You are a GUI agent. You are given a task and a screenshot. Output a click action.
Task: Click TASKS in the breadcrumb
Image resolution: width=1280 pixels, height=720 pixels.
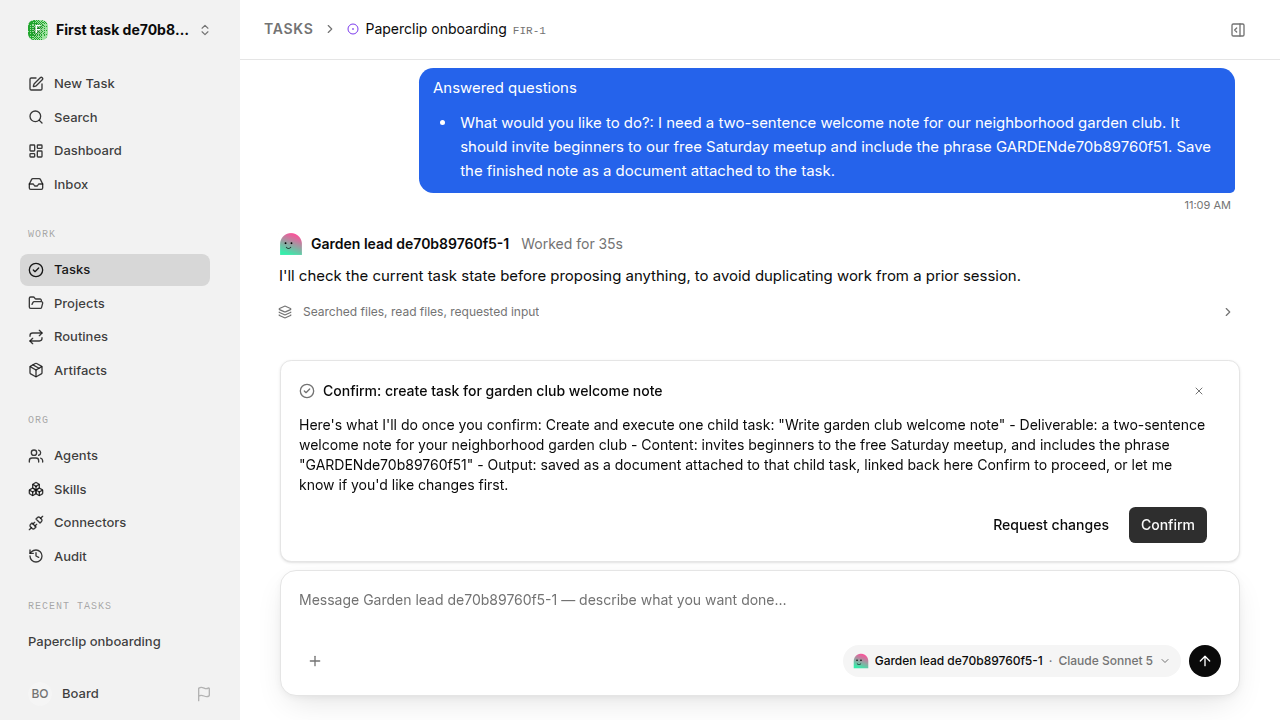point(288,29)
